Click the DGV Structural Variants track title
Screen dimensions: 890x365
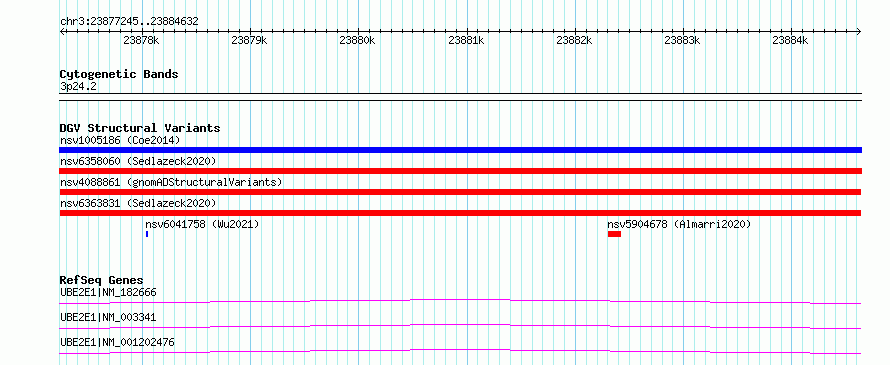tap(140, 128)
